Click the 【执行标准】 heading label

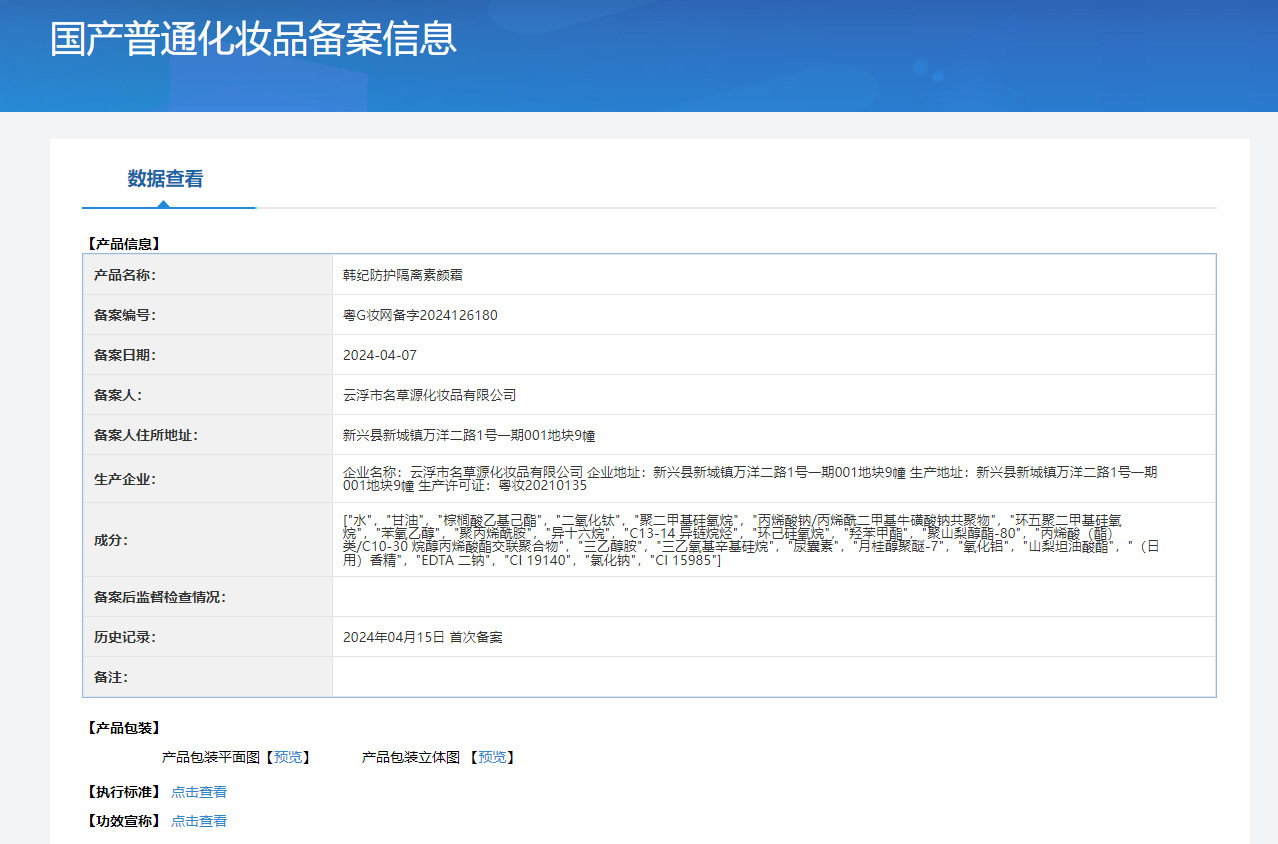click(123, 792)
